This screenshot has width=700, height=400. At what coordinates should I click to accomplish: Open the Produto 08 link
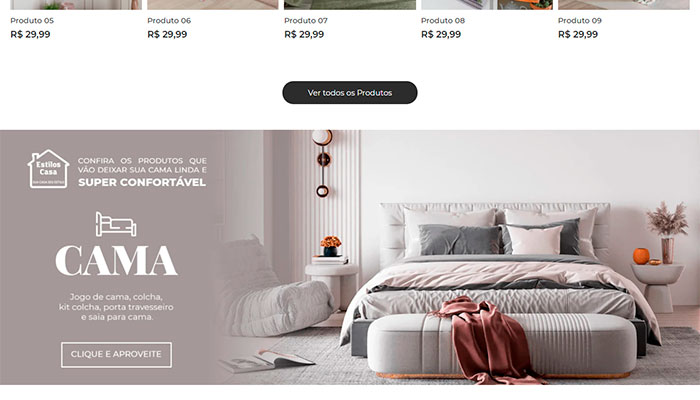pyautogui.click(x=443, y=21)
